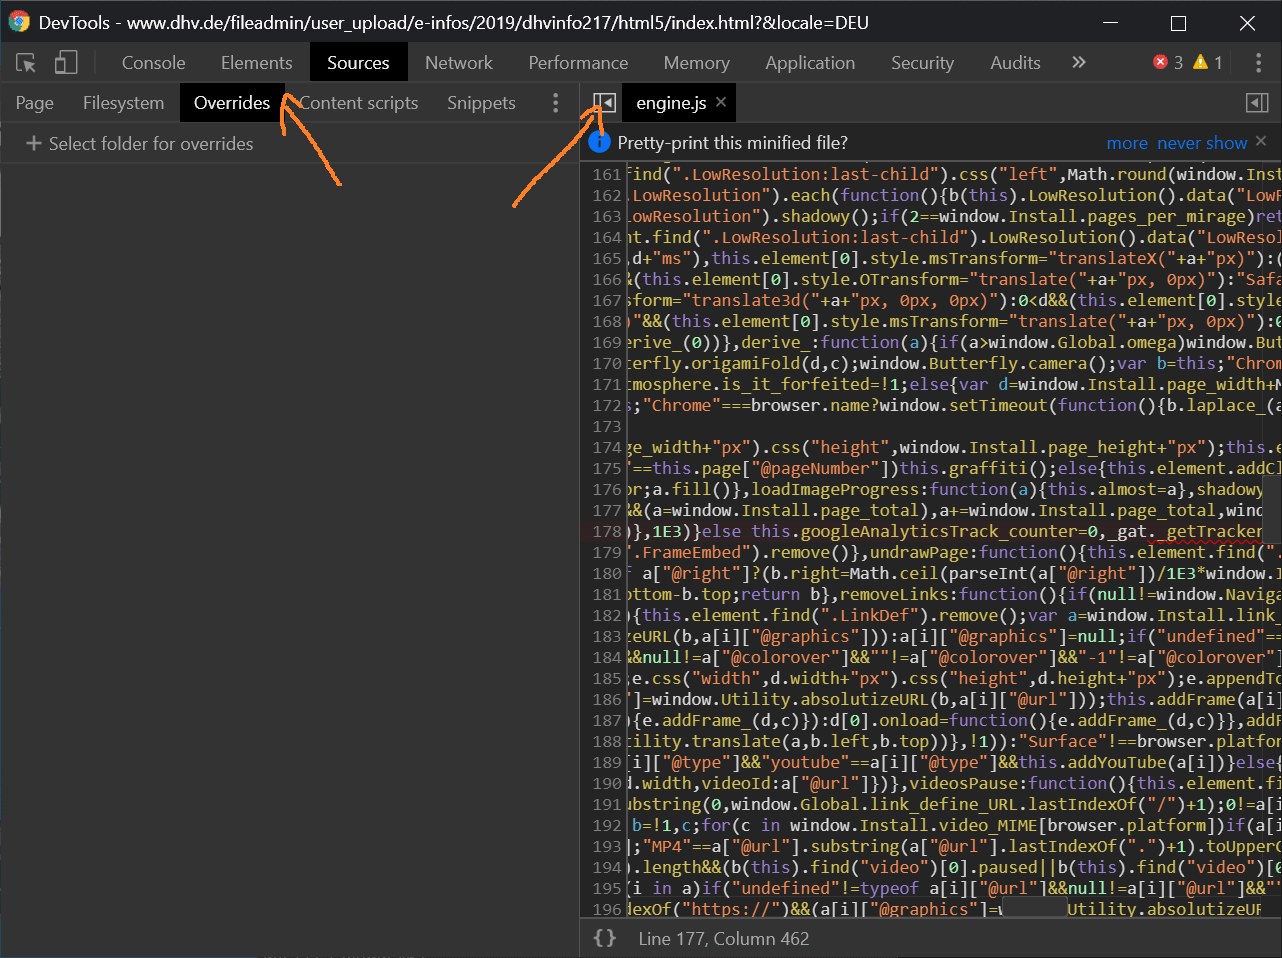Open the Filesystem navigator tab

point(123,103)
